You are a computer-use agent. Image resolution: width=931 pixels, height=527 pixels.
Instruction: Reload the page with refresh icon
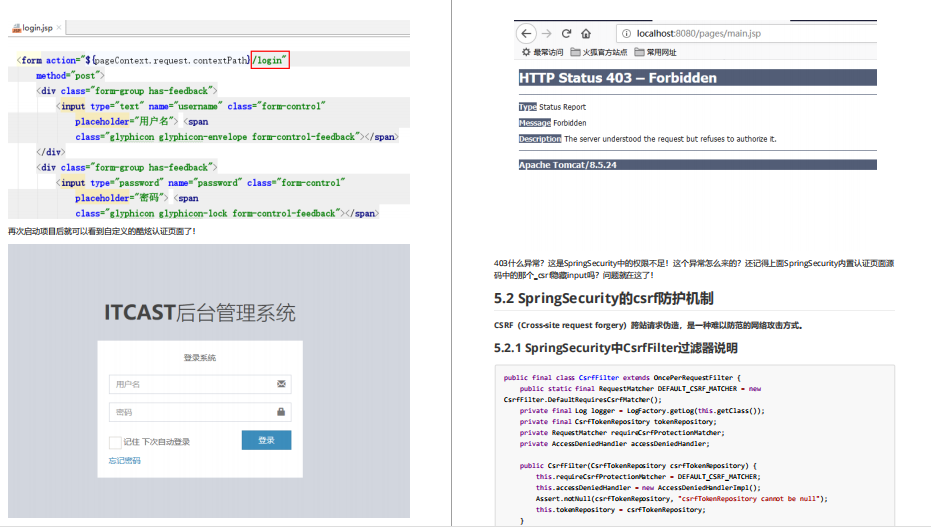point(566,33)
